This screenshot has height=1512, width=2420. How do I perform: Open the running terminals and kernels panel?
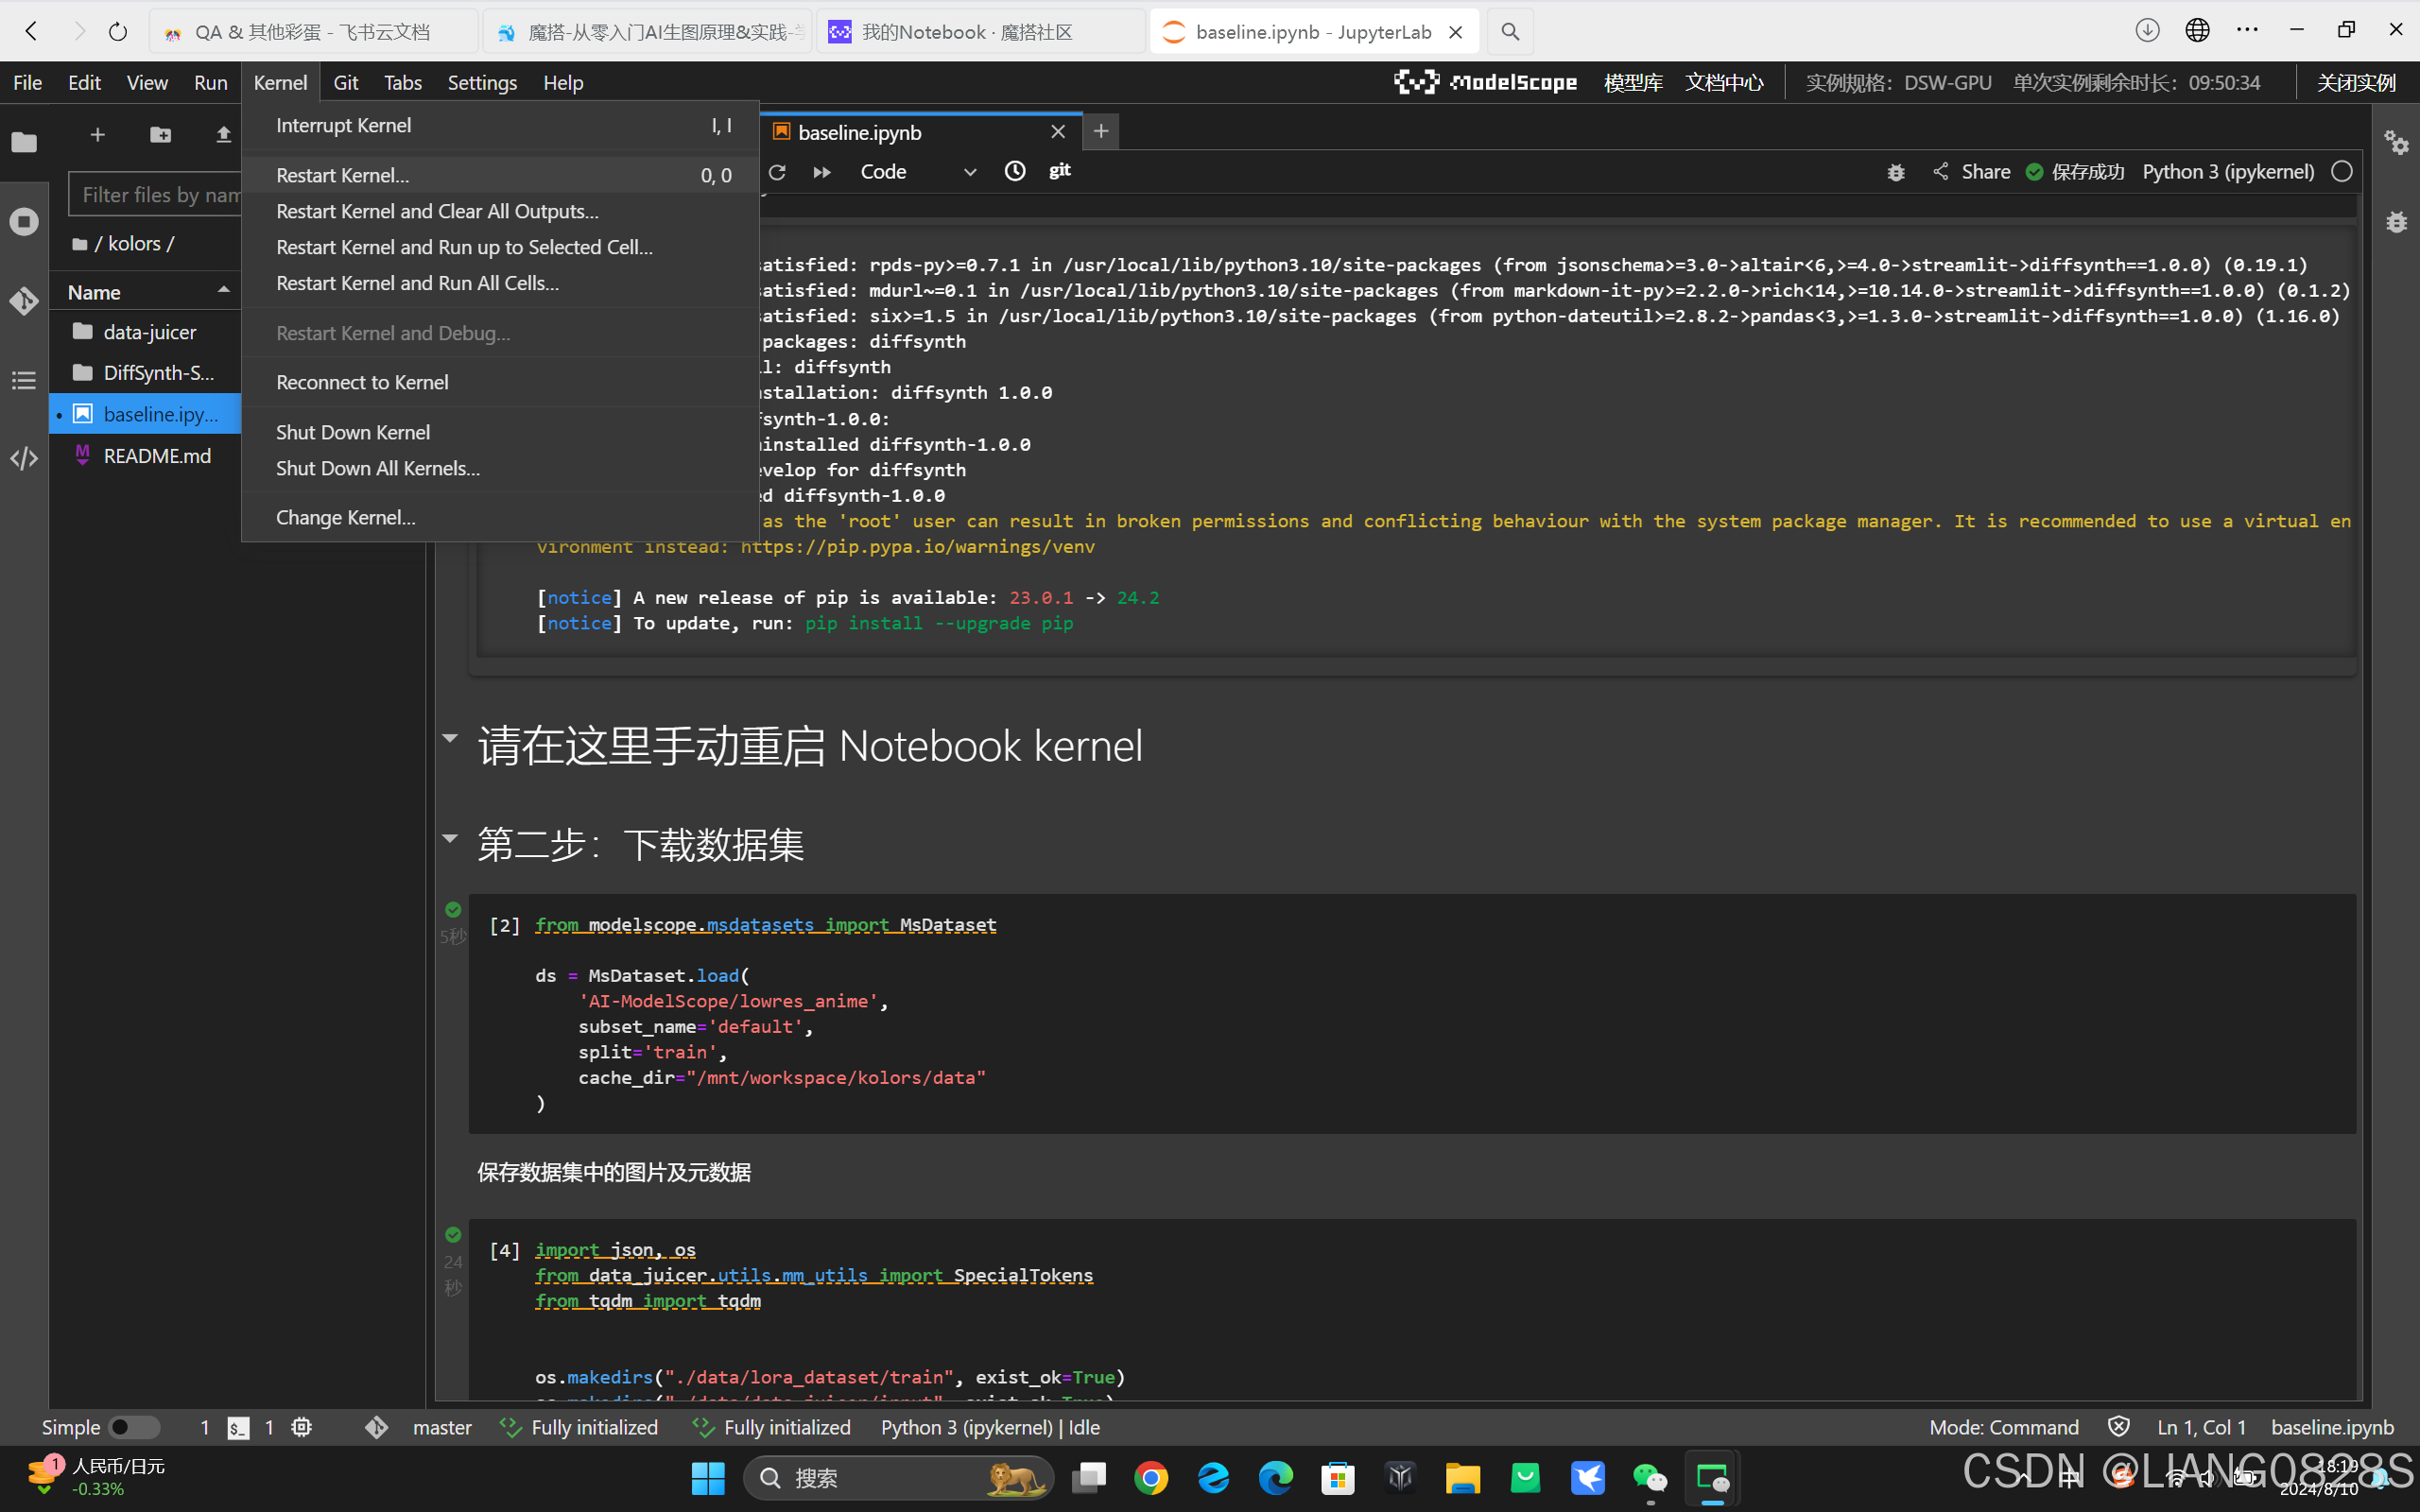click(23, 221)
